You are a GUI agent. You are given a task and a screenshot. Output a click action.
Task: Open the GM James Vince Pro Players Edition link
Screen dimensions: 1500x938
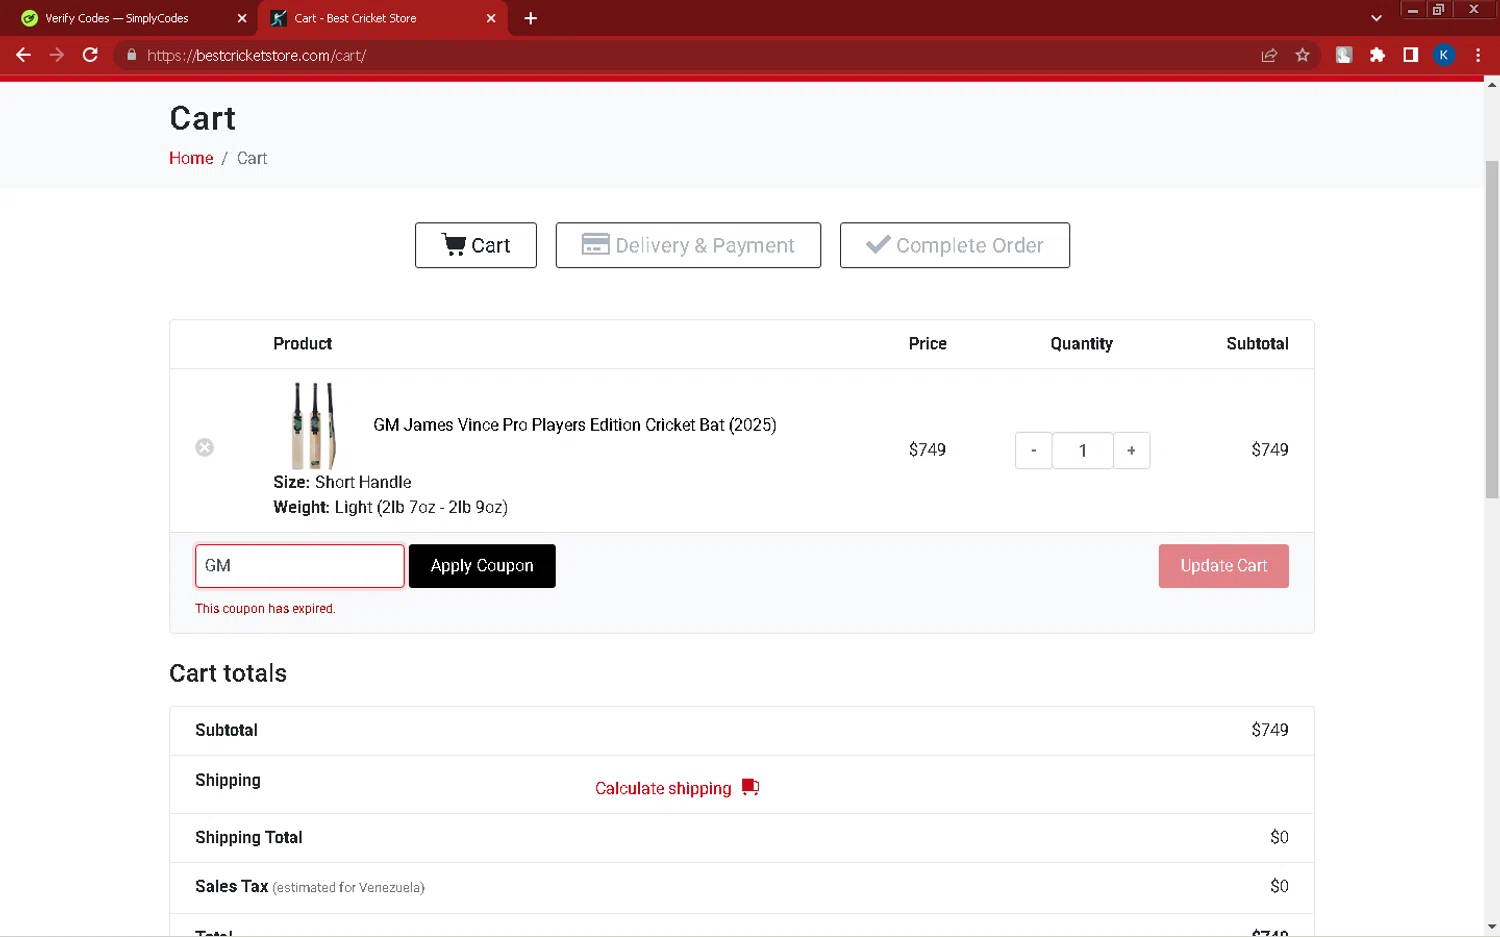[575, 425]
